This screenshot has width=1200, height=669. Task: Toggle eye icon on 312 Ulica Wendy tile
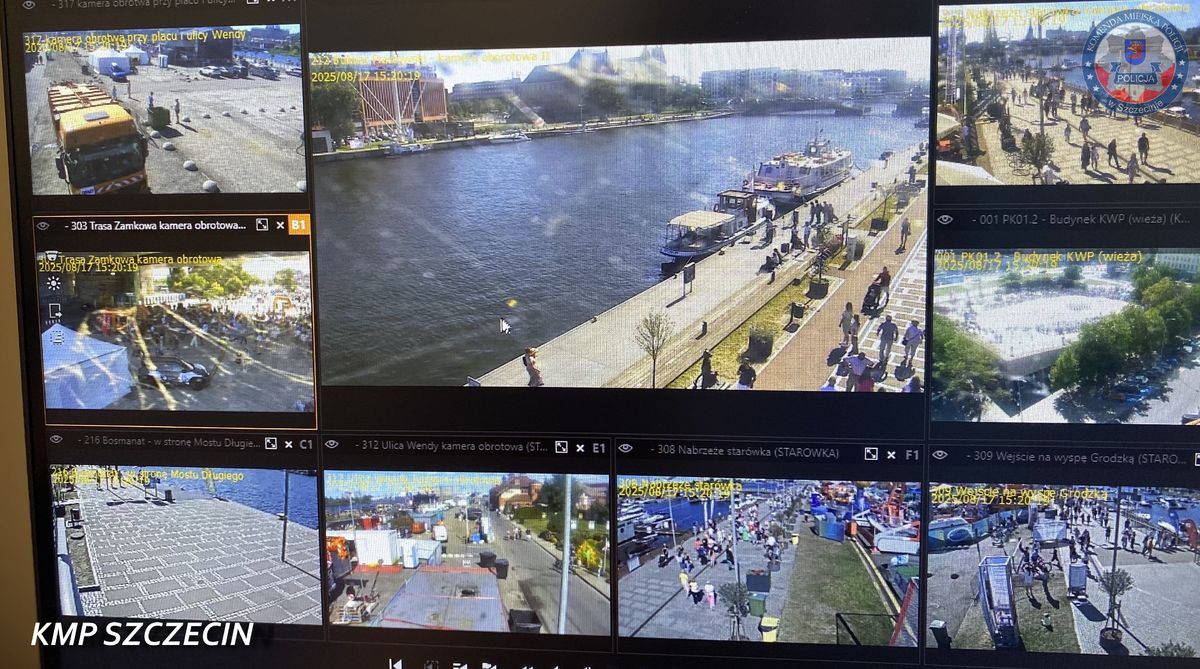[332, 445]
